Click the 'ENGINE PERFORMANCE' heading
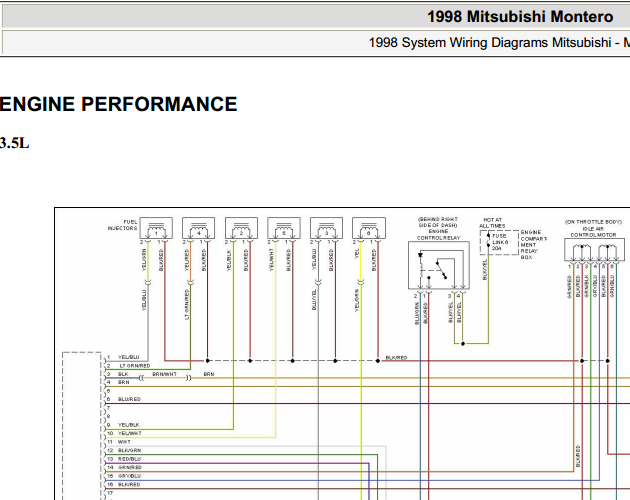Screen dimensions: 630x500 click(x=118, y=104)
